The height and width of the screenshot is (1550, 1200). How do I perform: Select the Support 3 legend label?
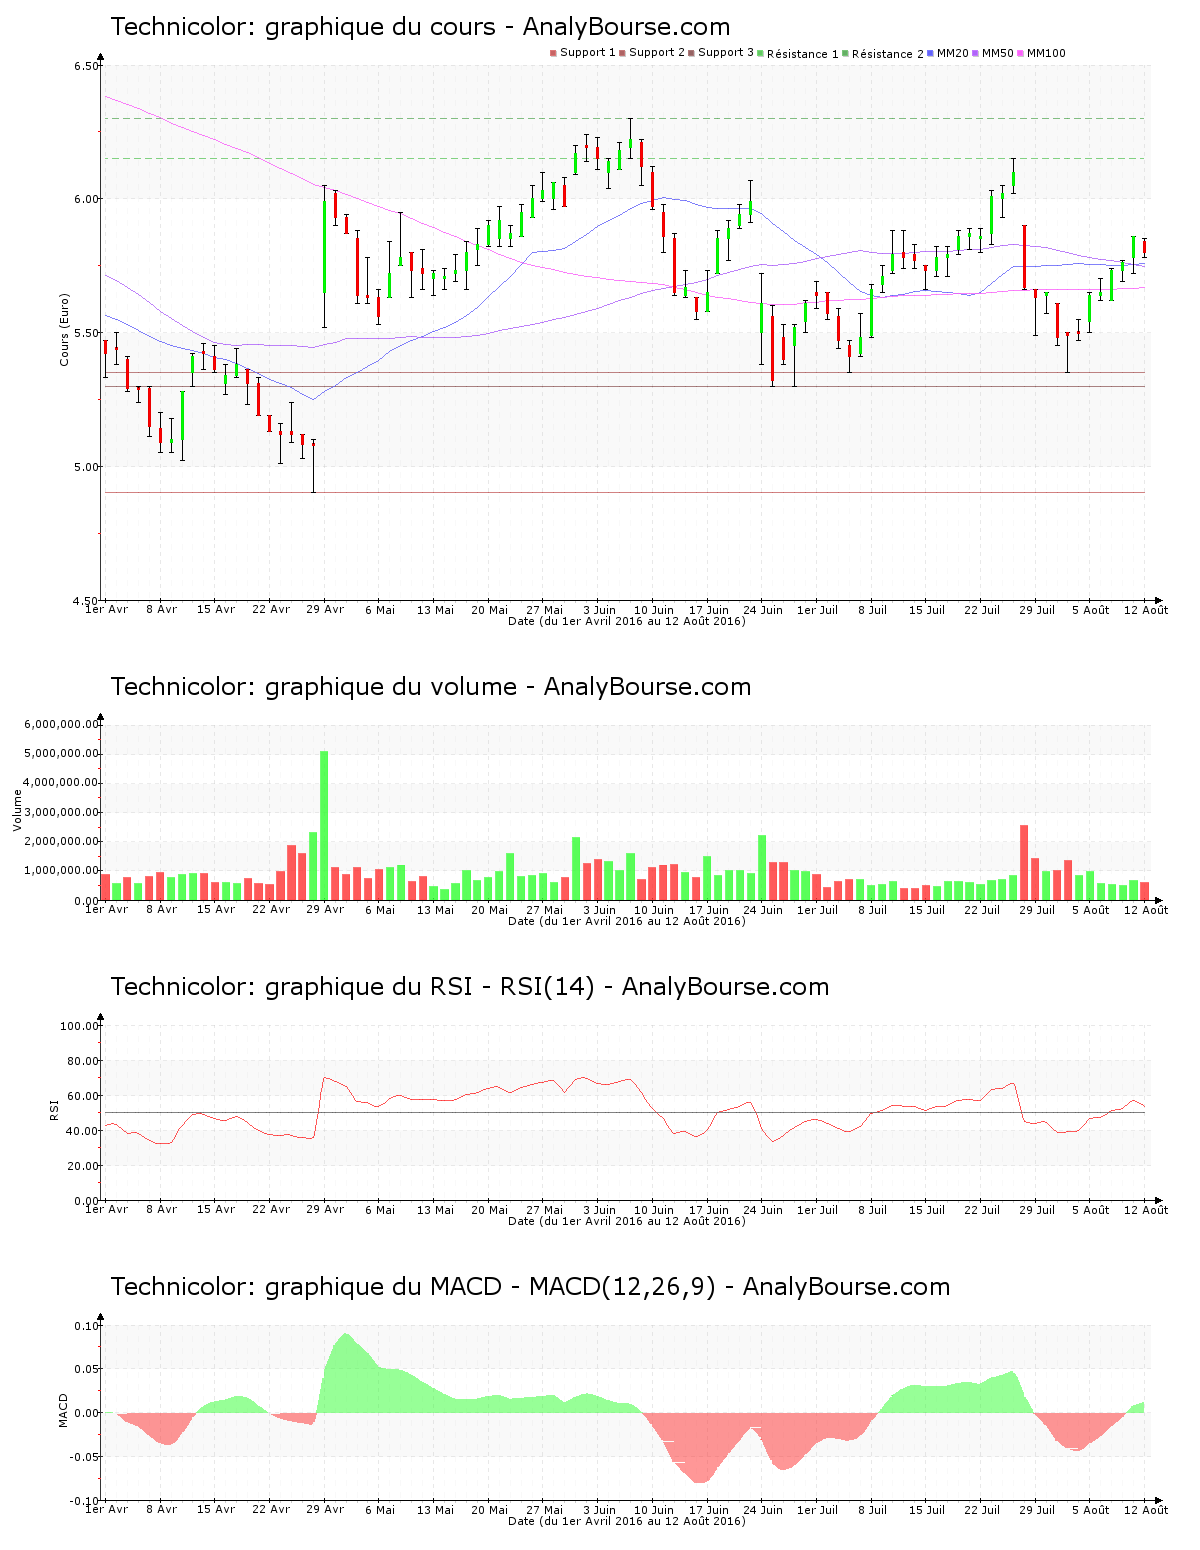[x=726, y=53]
